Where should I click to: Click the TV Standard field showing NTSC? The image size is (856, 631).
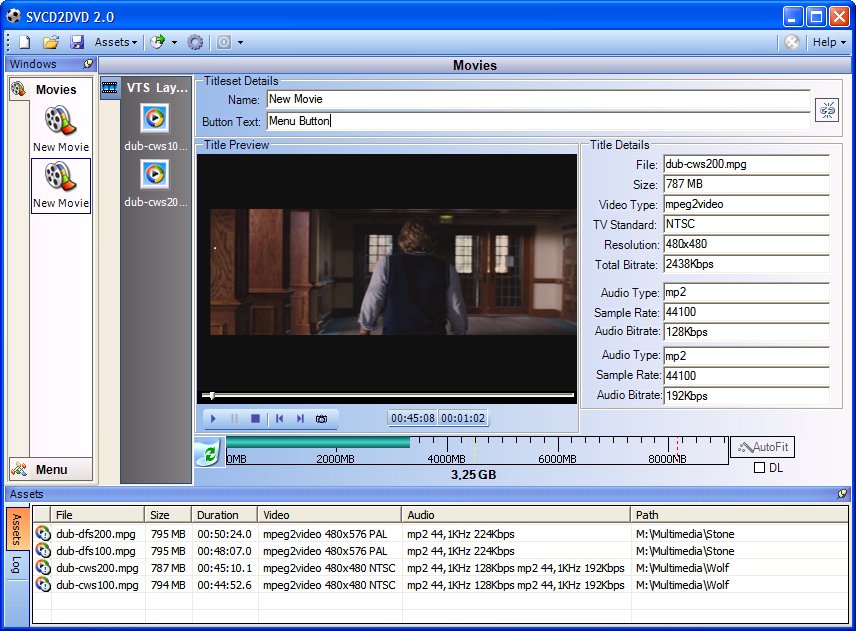tap(746, 224)
